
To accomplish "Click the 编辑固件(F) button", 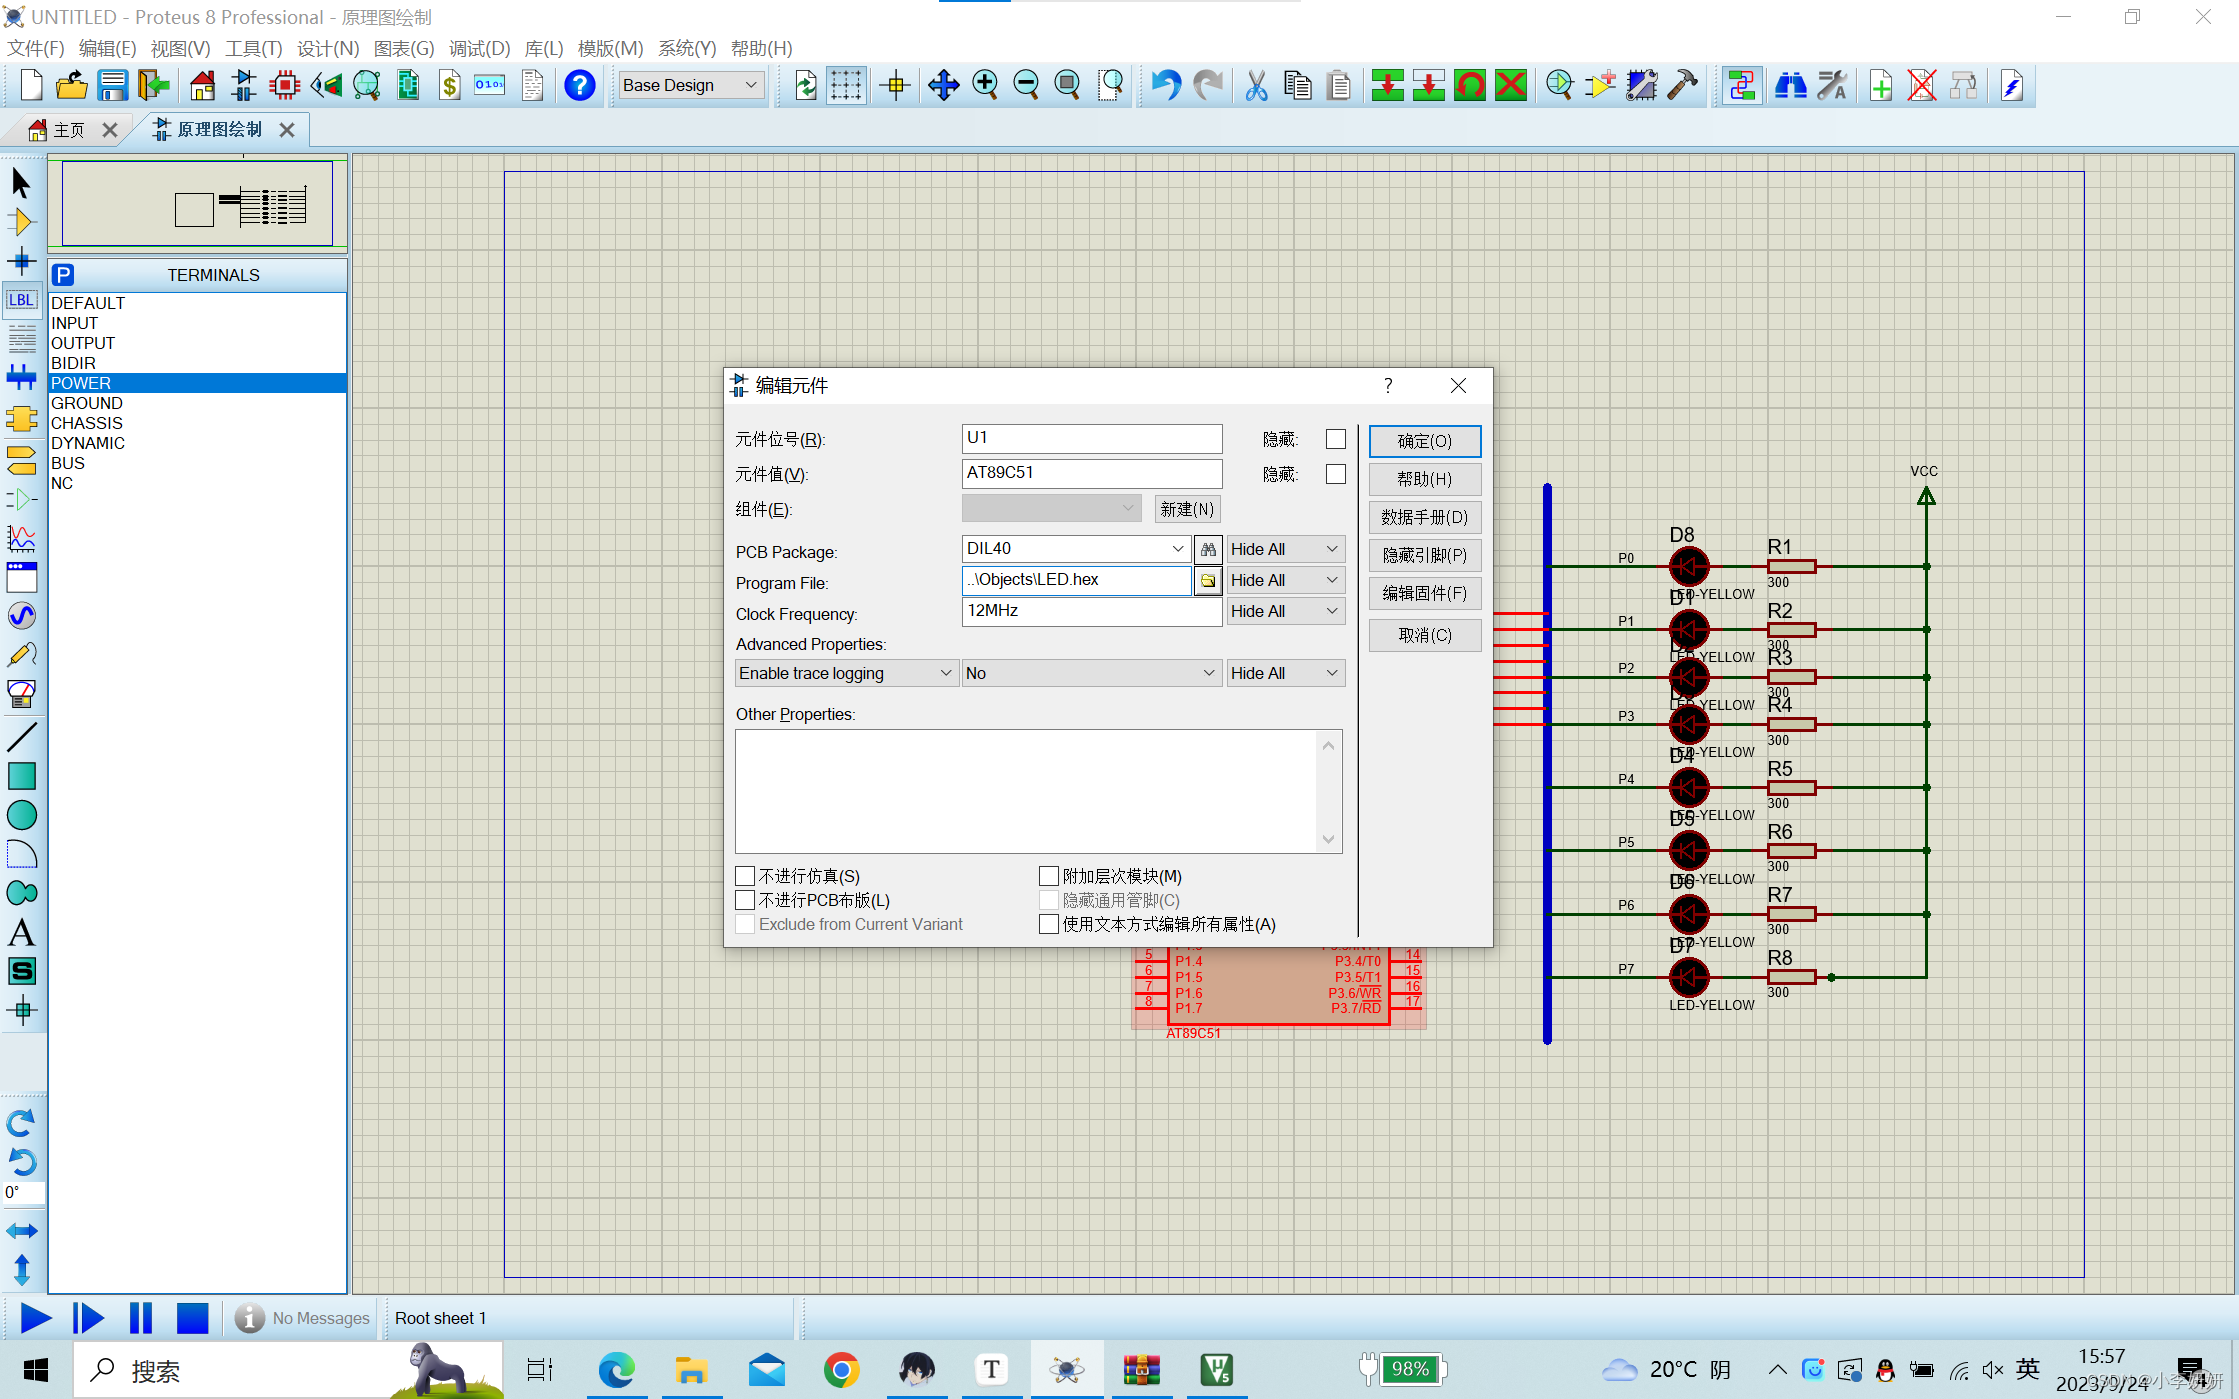I will point(1424,593).
